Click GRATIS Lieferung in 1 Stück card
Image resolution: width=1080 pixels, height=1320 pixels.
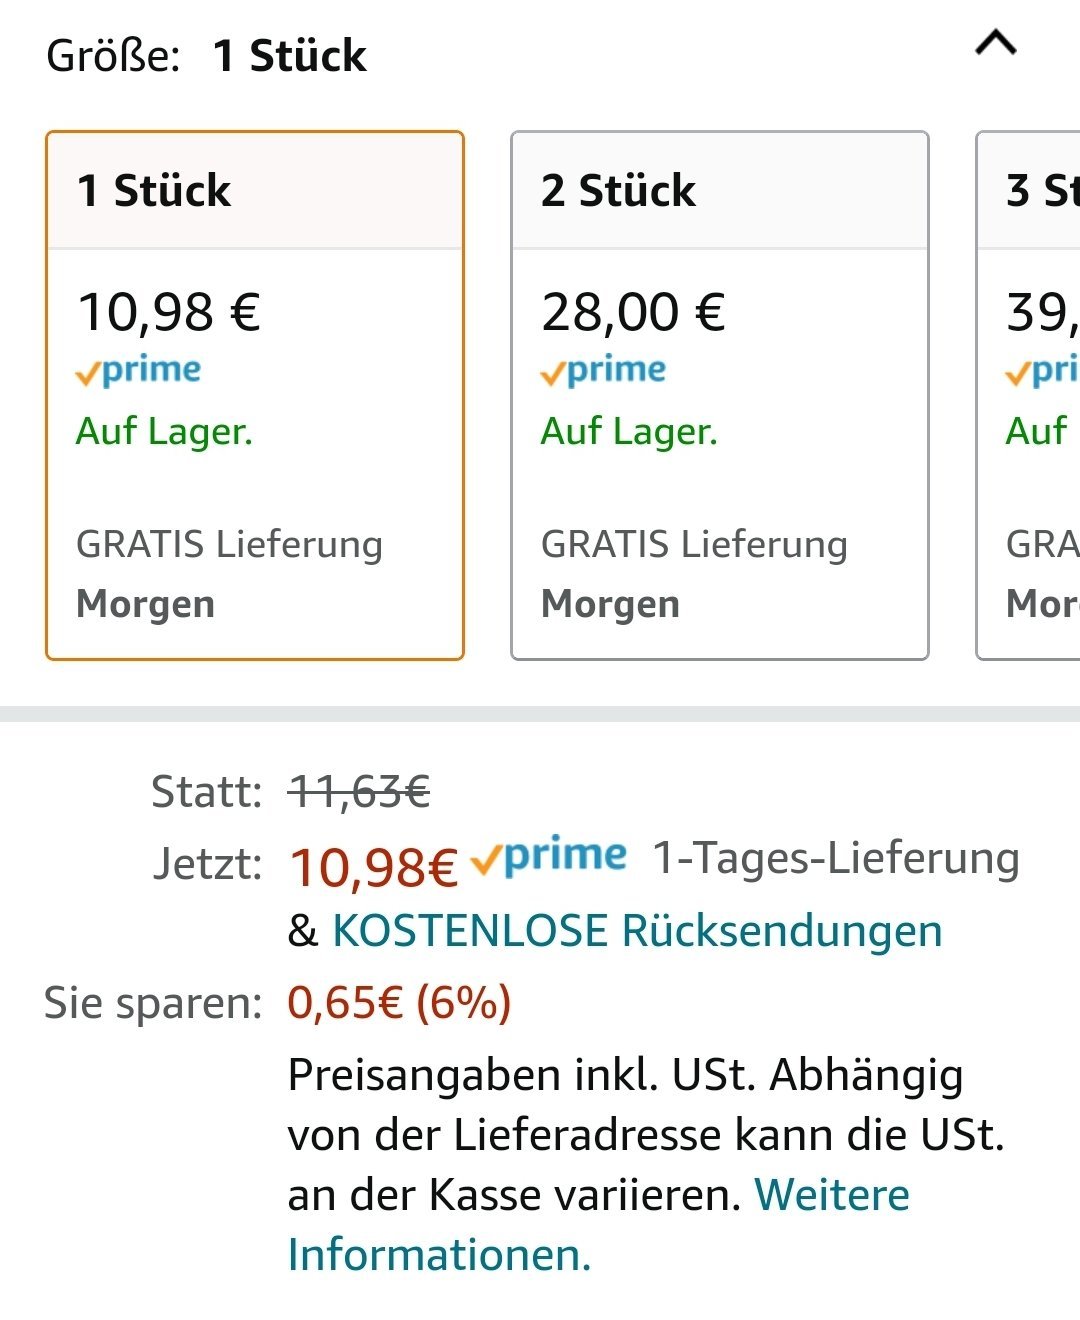pos(229,545)
